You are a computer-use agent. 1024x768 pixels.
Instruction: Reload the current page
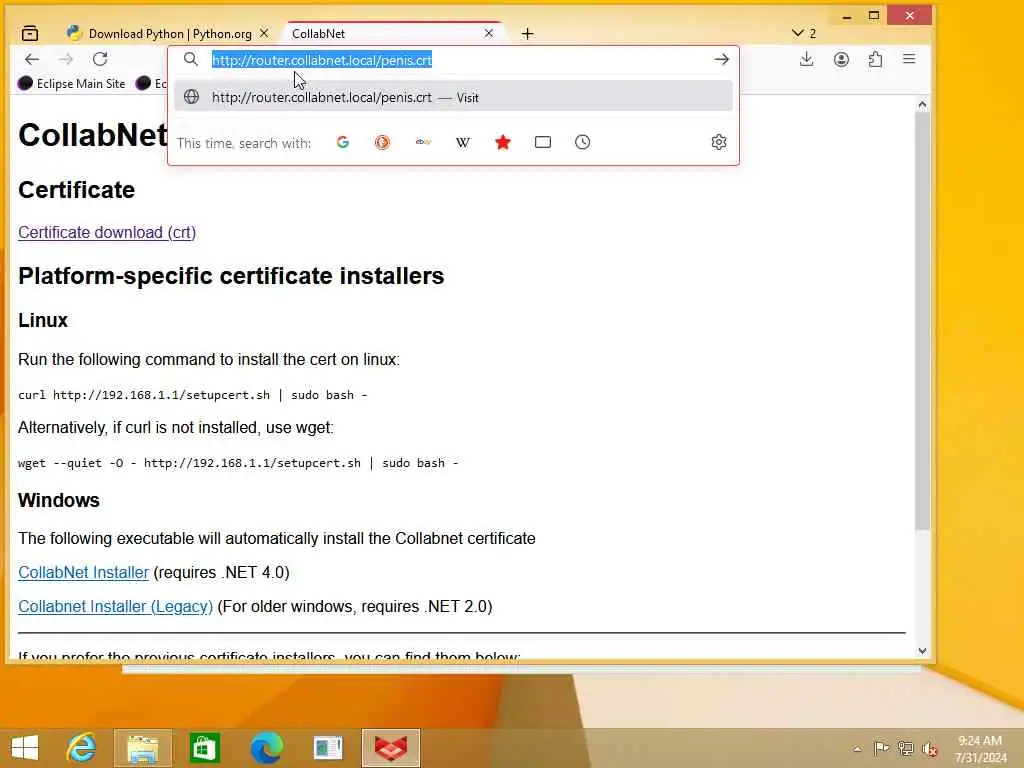100,59
